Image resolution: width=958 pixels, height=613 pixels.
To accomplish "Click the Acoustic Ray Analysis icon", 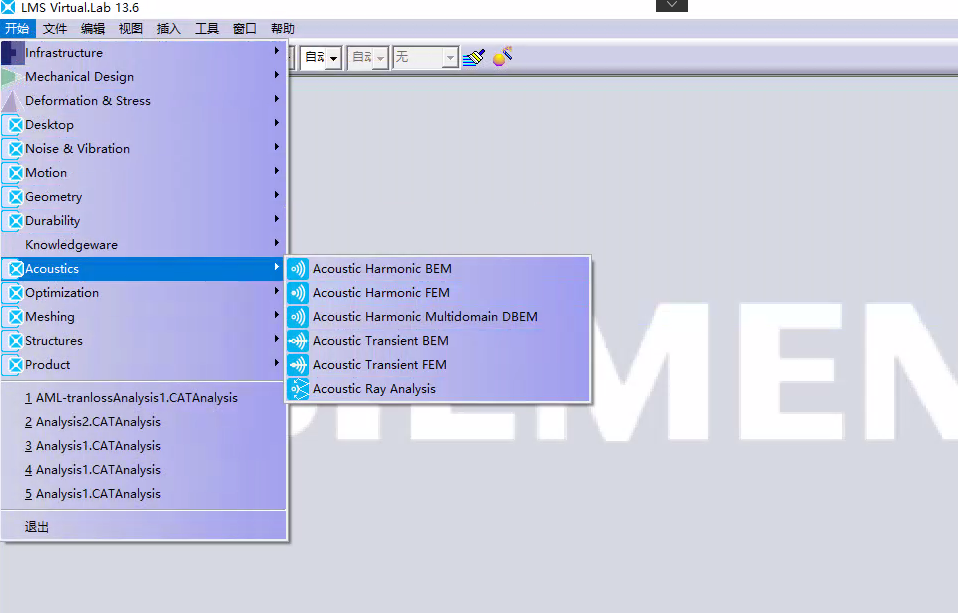I will click(x=298, y=389).
